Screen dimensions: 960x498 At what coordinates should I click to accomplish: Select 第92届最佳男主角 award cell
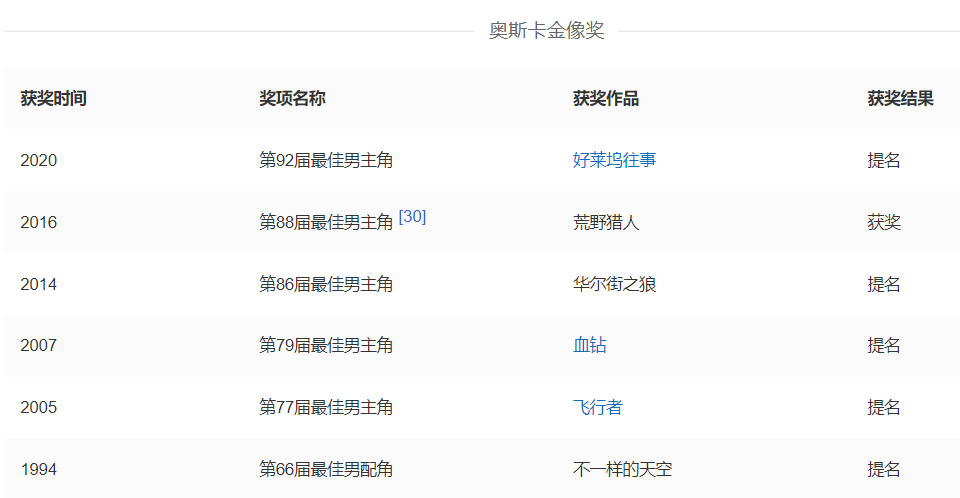pyautogui.click(x=326, y=160)
